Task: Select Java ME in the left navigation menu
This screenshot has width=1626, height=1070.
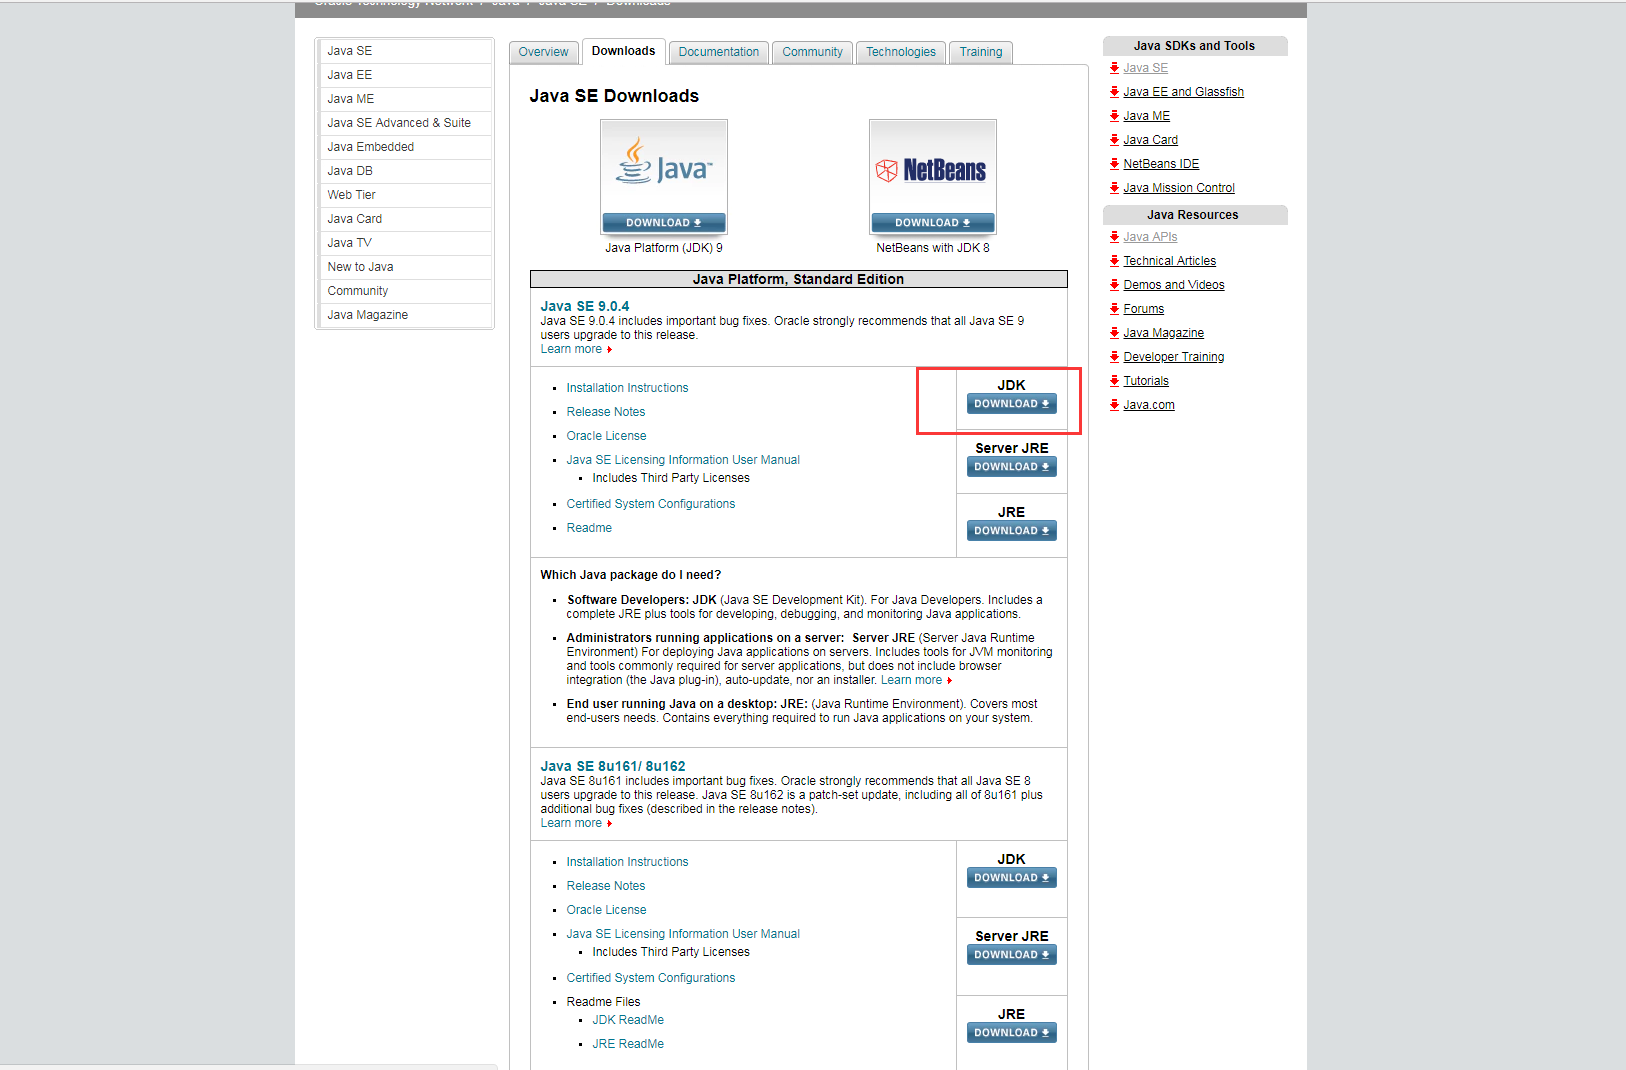Action: [404, 99]
